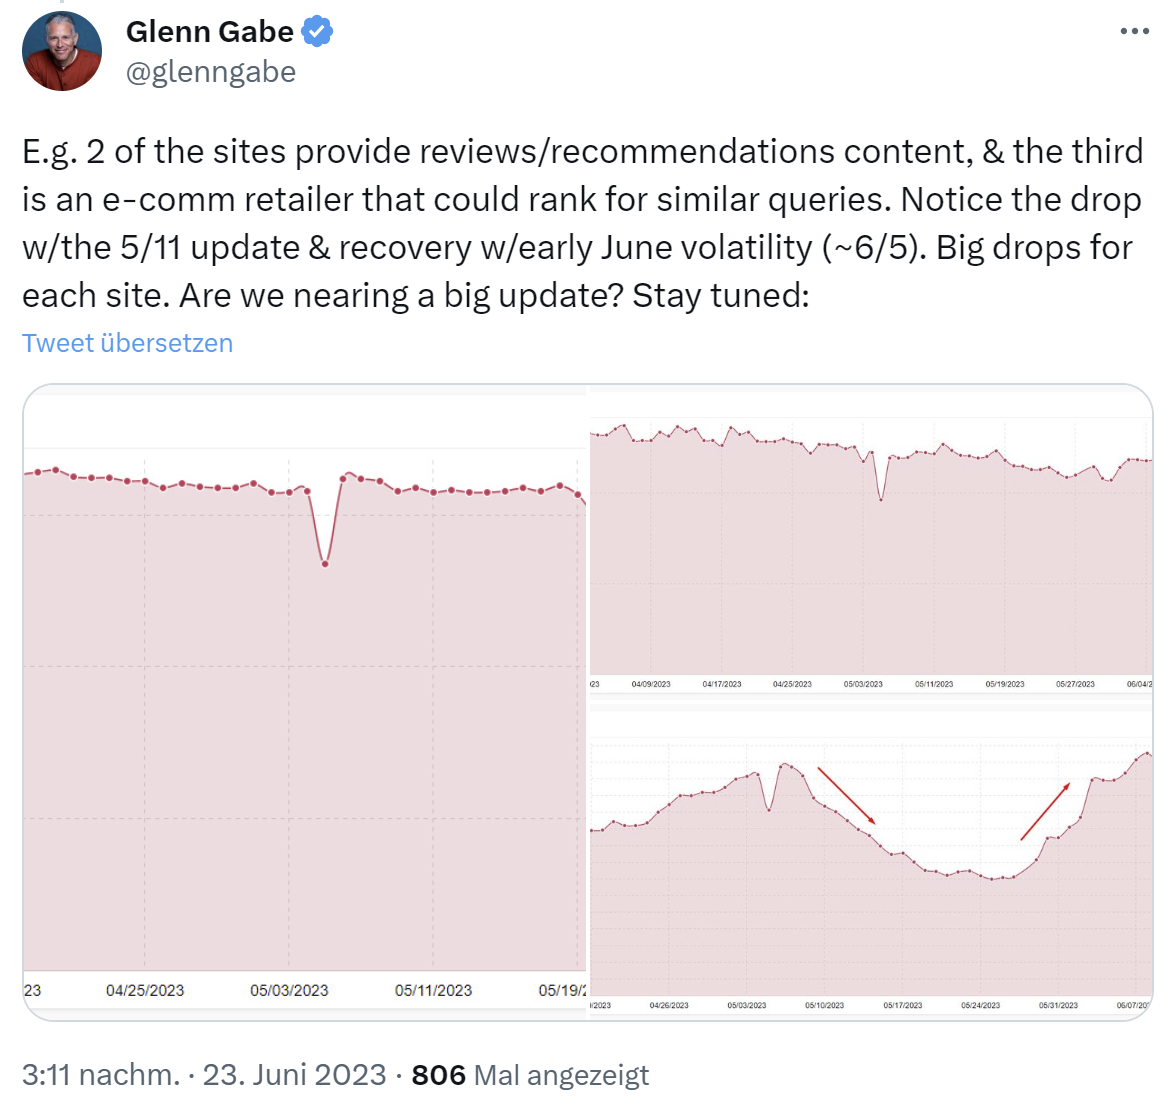
Task: Click the deep dip point in the left chart line
Action: tap(323, 564)
